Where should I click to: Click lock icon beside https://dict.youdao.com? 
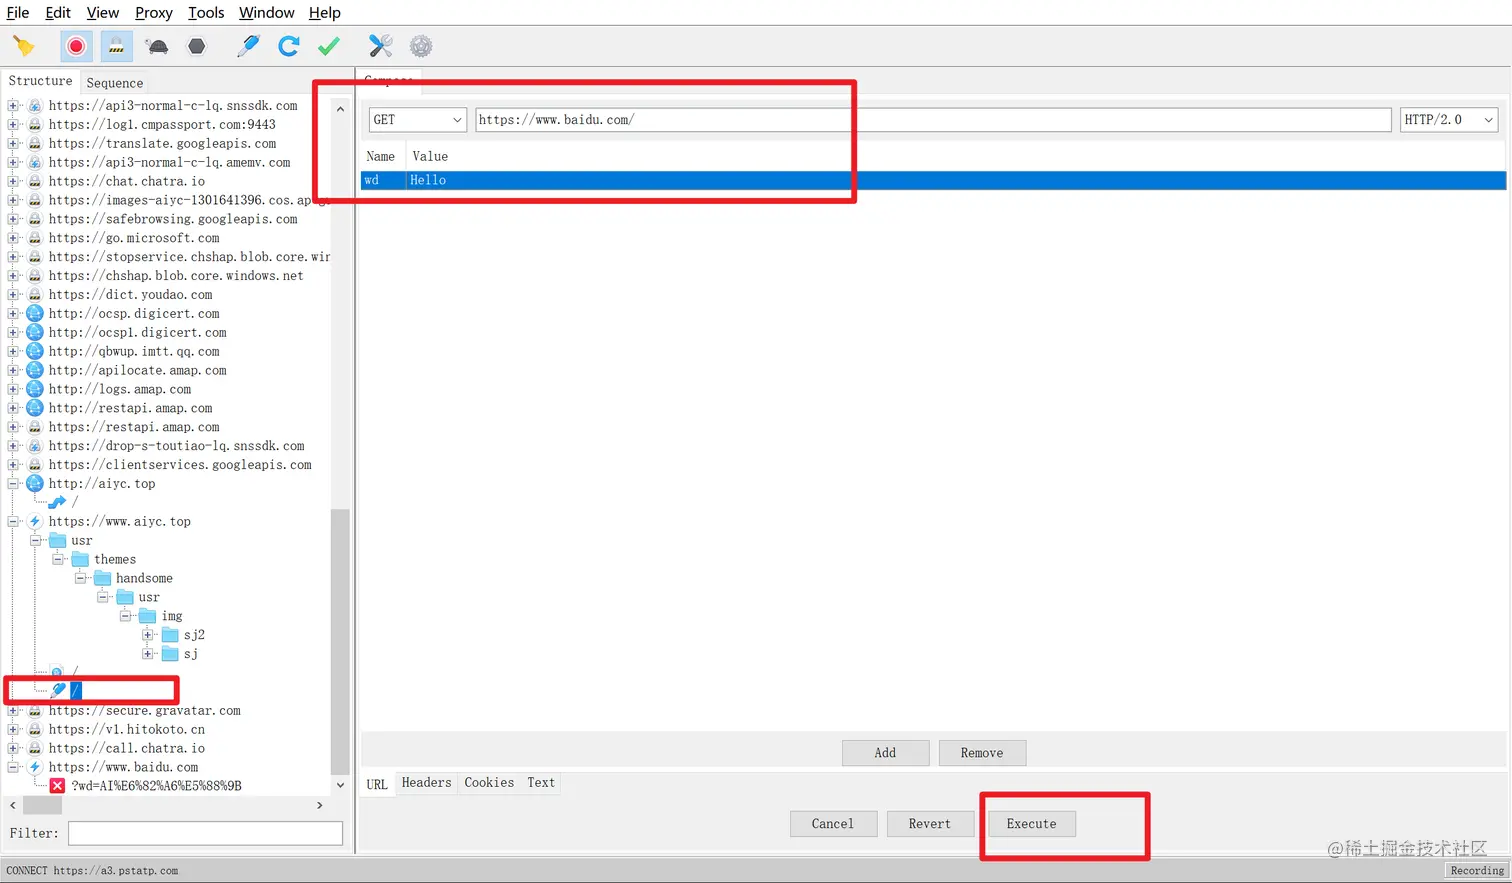(35, 295)
